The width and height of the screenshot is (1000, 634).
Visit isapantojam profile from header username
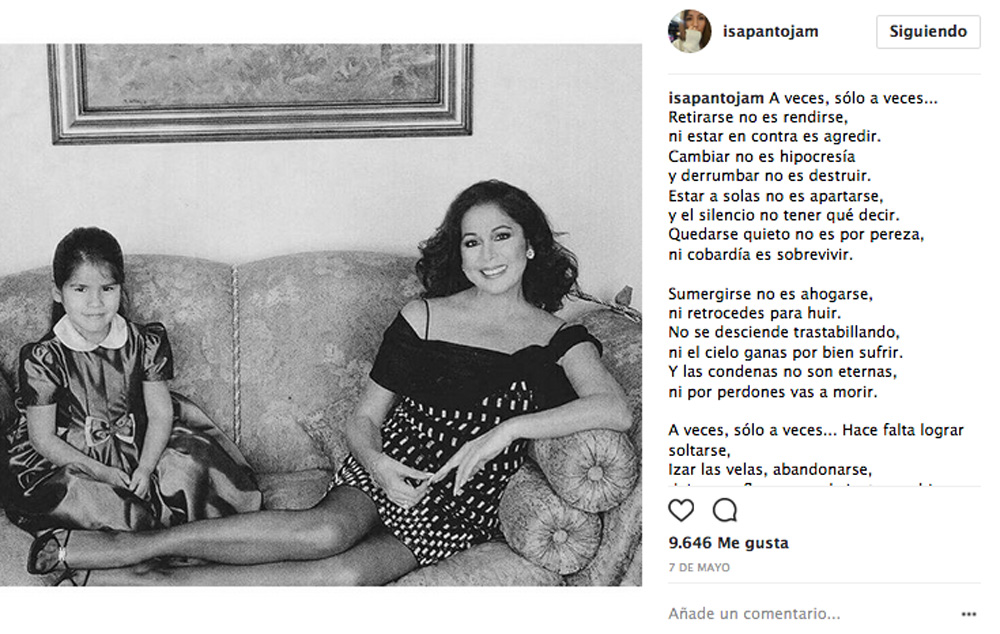(x=770, y=31)
